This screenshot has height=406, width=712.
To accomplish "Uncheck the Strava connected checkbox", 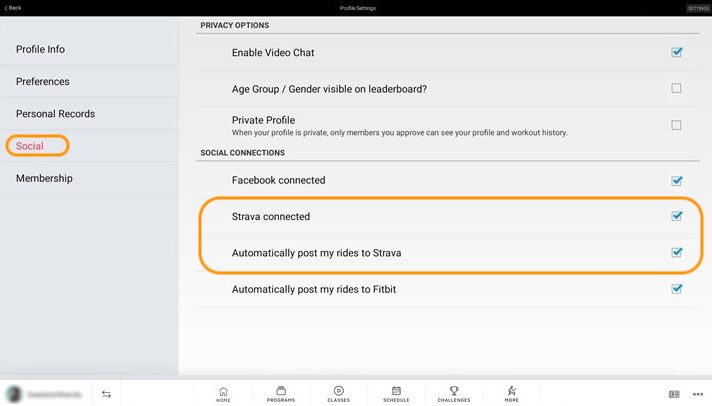I will 677,216.
